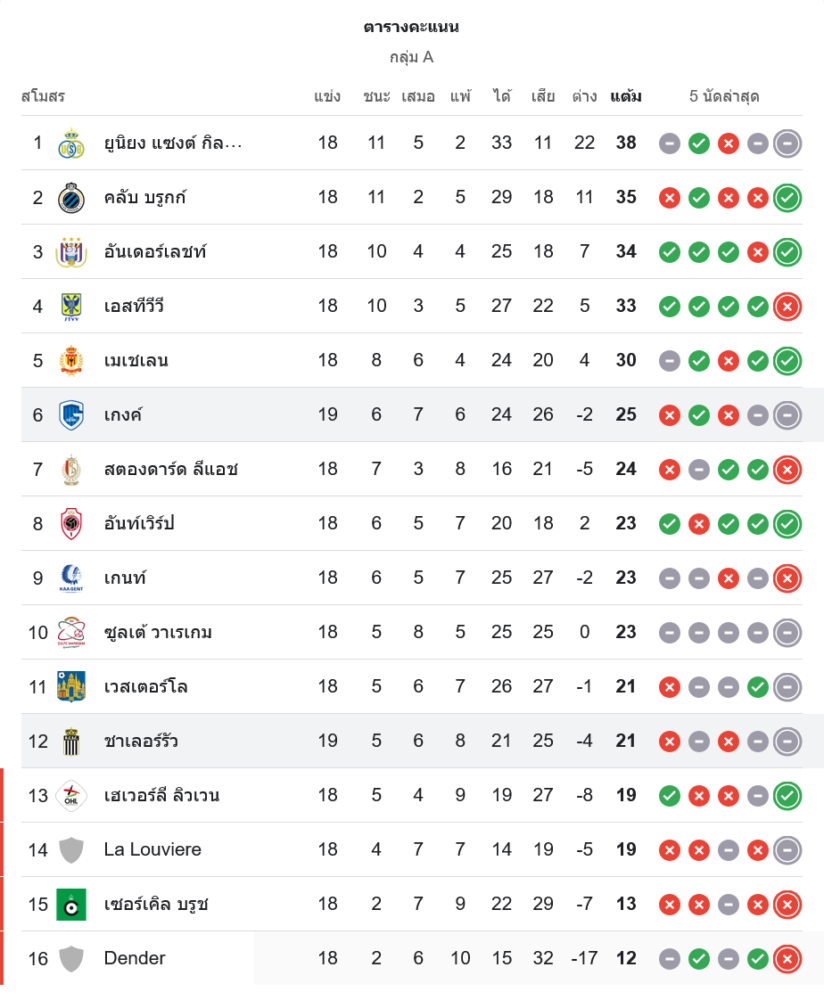This screenshot has height=1000, width=824.
Task: Click the Cercle Brugge green crest
Action: (x=70, y=904)
